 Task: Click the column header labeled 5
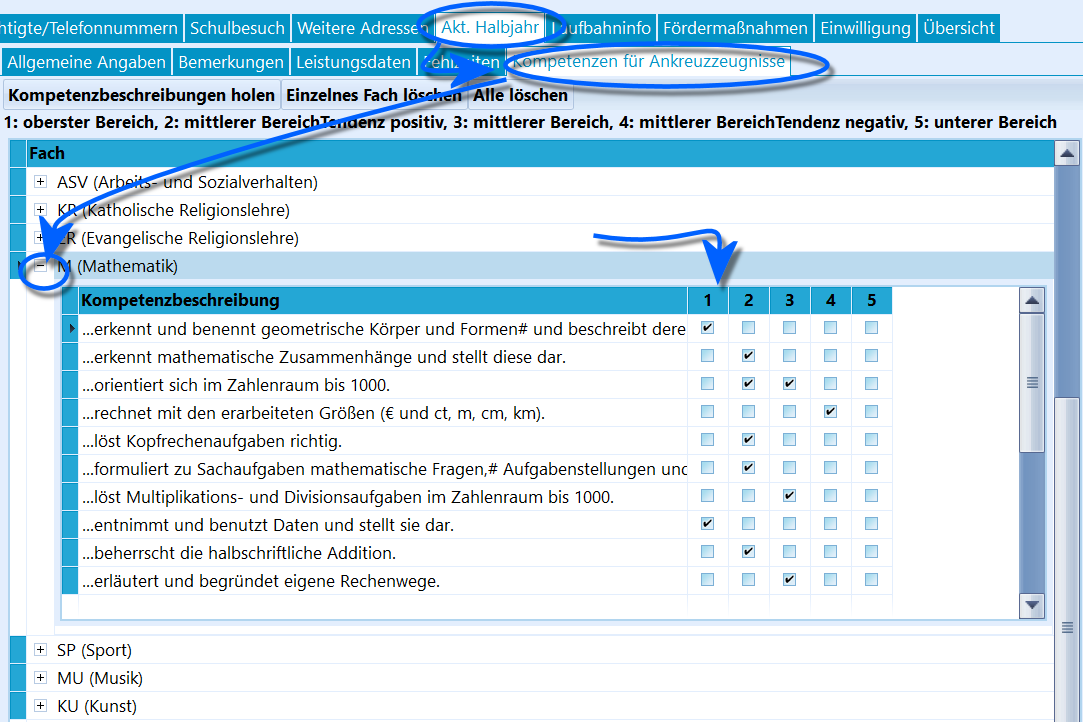pyautogui.click(x=872, y=301)
